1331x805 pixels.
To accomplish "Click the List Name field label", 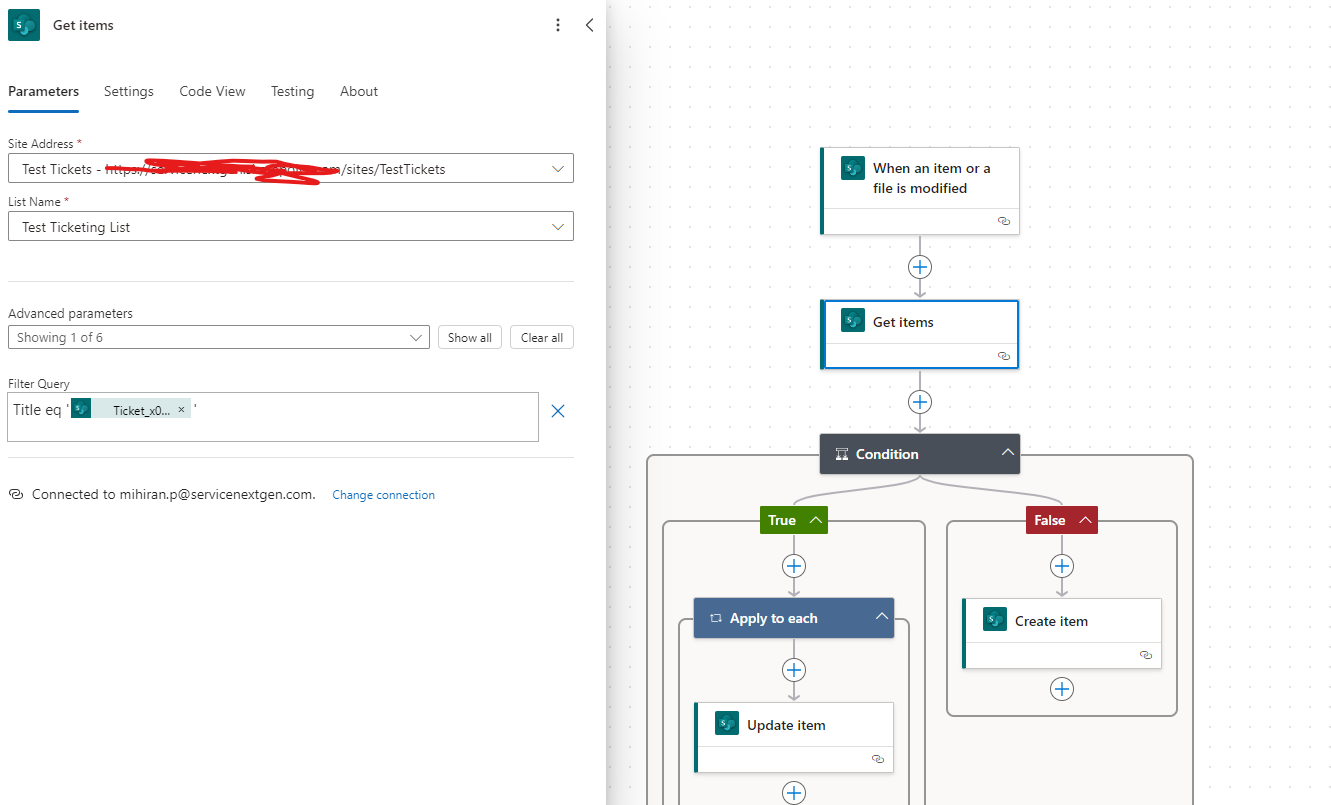I will [39, 202].
